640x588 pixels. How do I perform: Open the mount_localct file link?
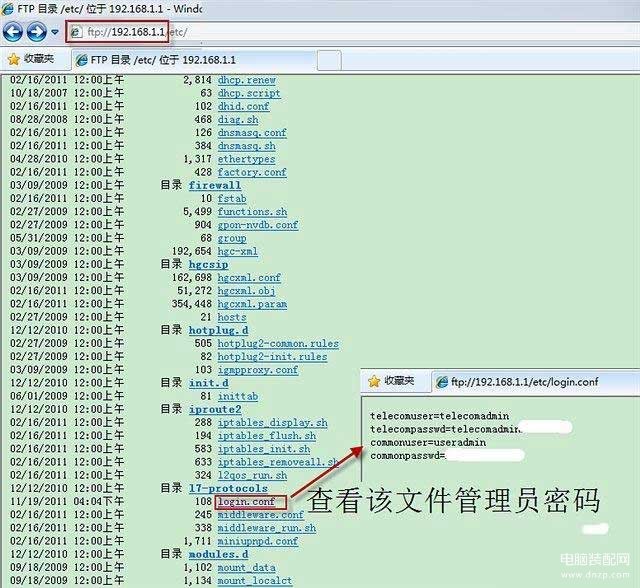click(x=255, y=580)
